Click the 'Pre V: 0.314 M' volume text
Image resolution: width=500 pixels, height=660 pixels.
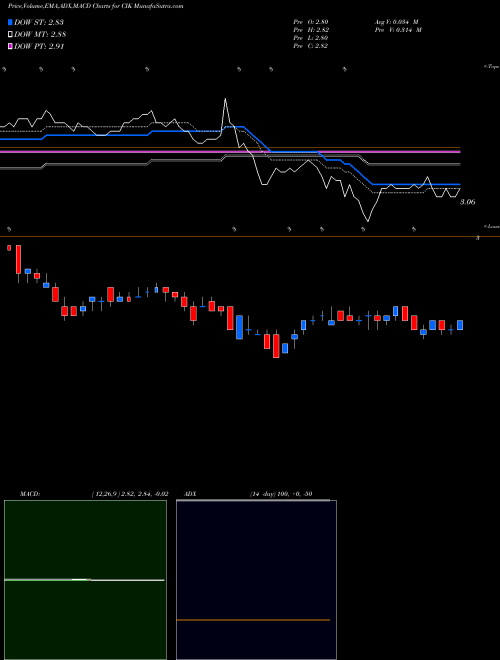(x=399, y=30)
